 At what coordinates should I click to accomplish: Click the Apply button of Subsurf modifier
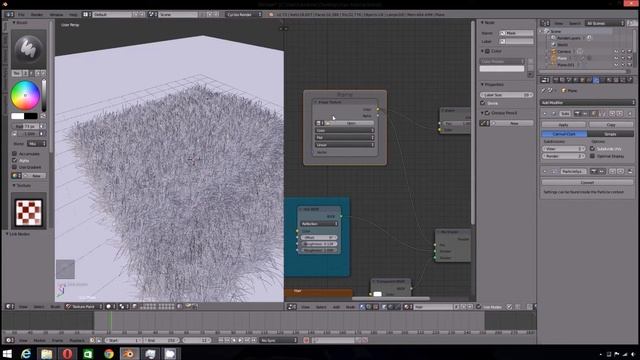coord(563,124)
